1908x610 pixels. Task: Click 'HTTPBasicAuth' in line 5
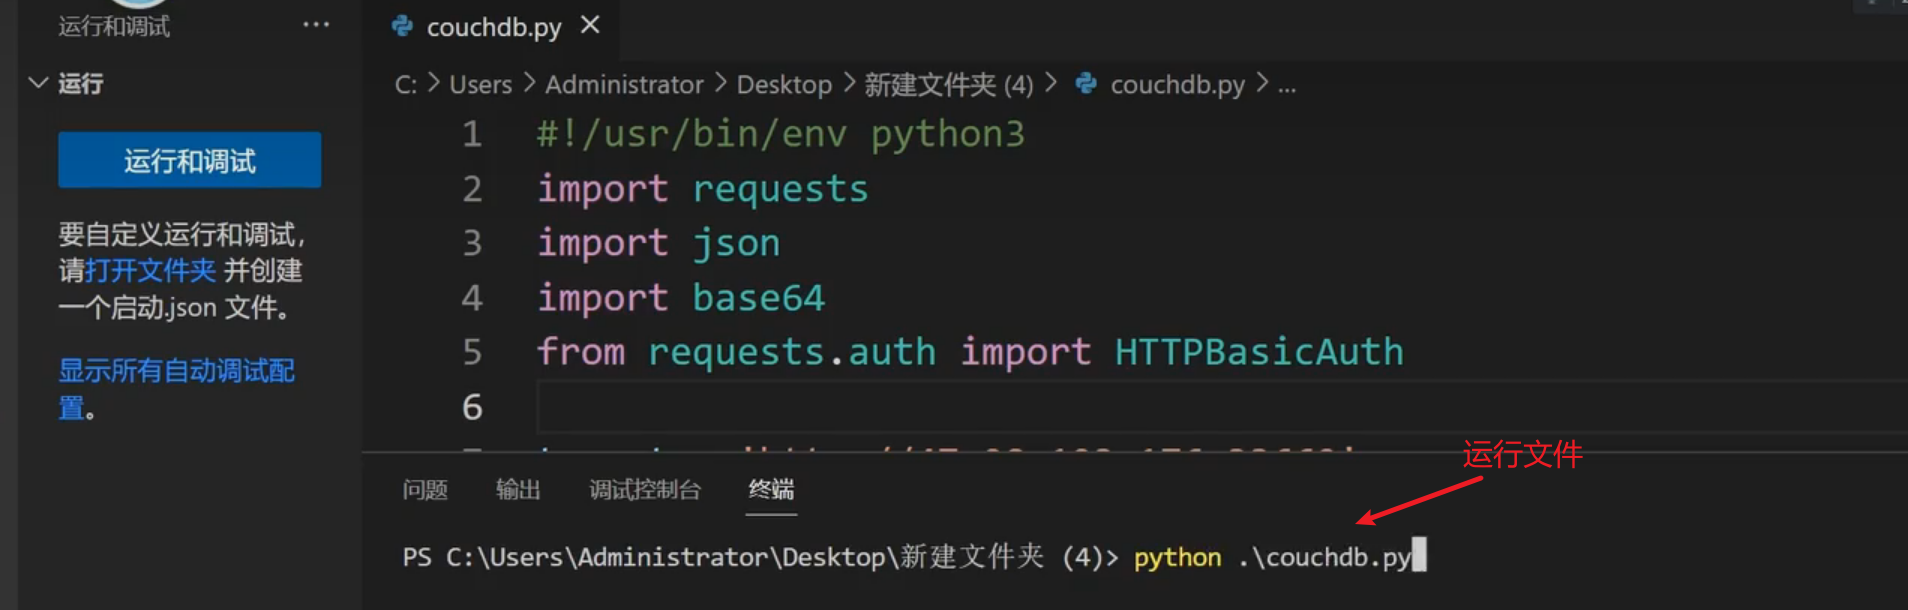[x=1259, y=352]
